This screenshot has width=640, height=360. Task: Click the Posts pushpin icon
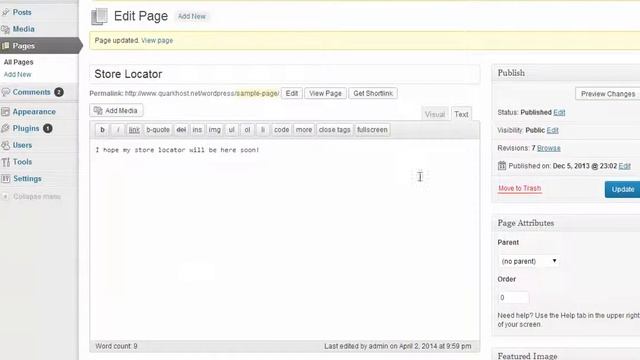pos(6,13)
